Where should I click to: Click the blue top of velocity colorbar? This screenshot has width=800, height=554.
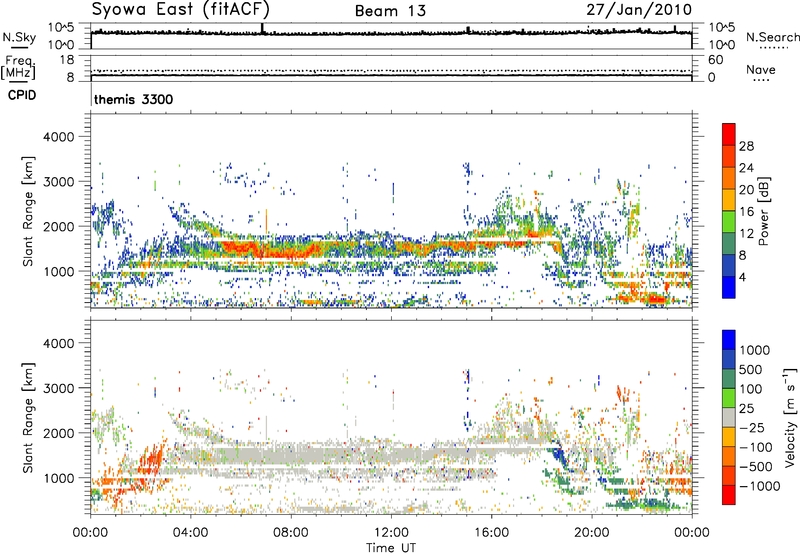(x=729, y=340)
